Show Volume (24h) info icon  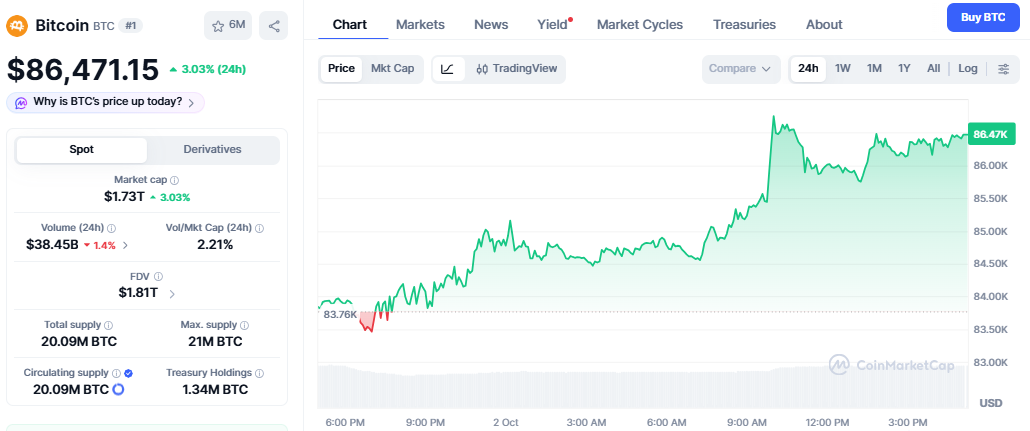pos(111,228)
